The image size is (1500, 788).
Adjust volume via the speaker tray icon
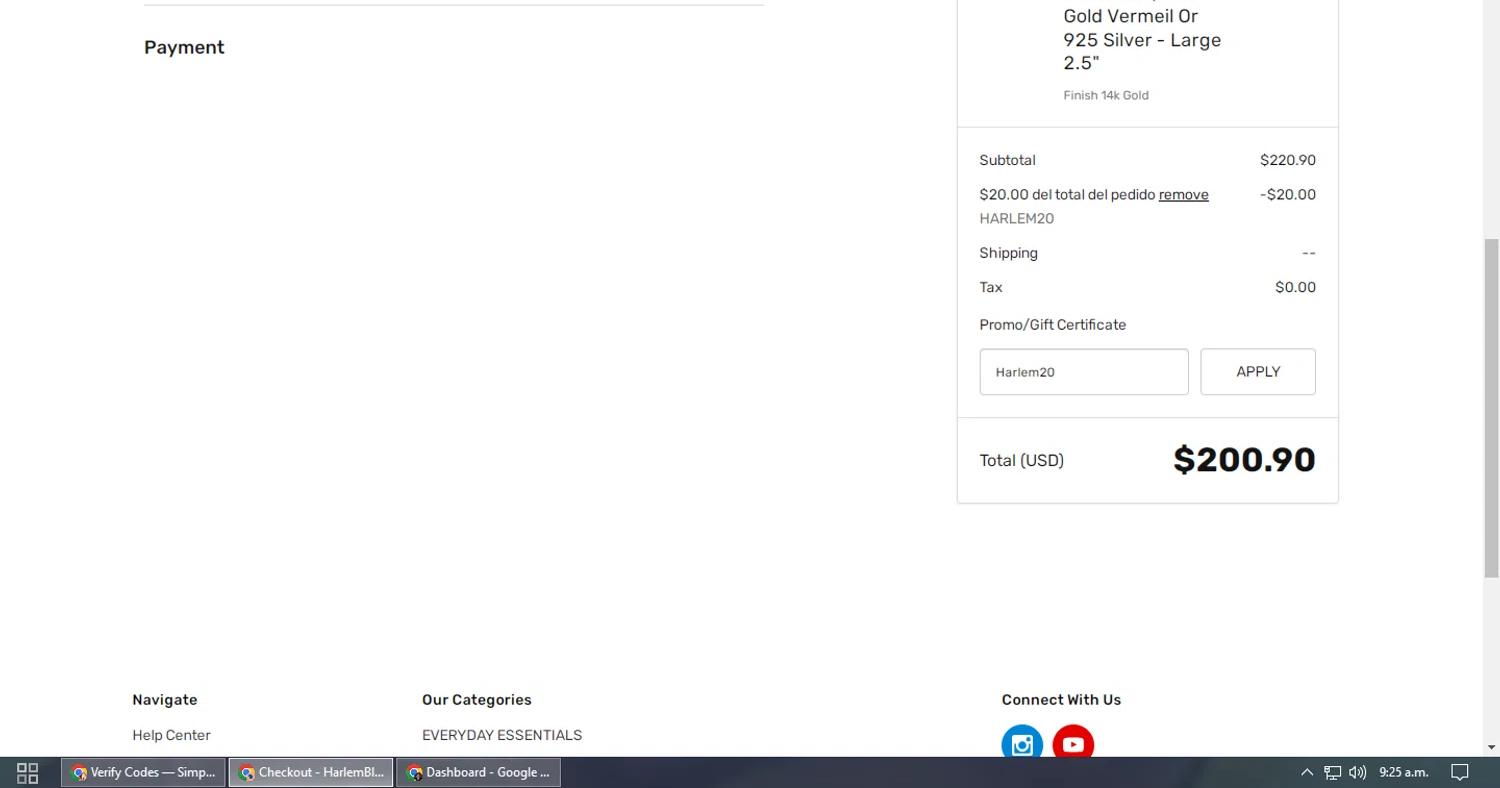pyautogui.click(x=1357, y=772)
